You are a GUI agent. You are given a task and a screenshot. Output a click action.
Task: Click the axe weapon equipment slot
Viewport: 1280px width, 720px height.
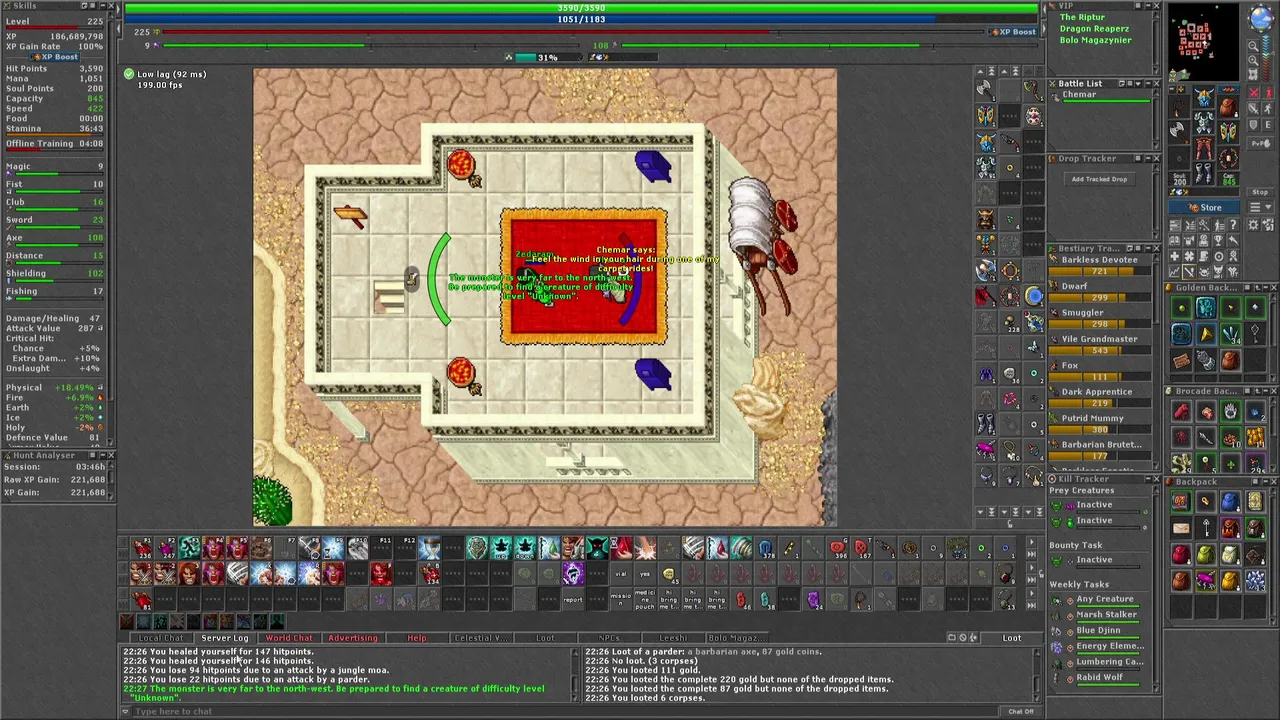pos(1179,132)
